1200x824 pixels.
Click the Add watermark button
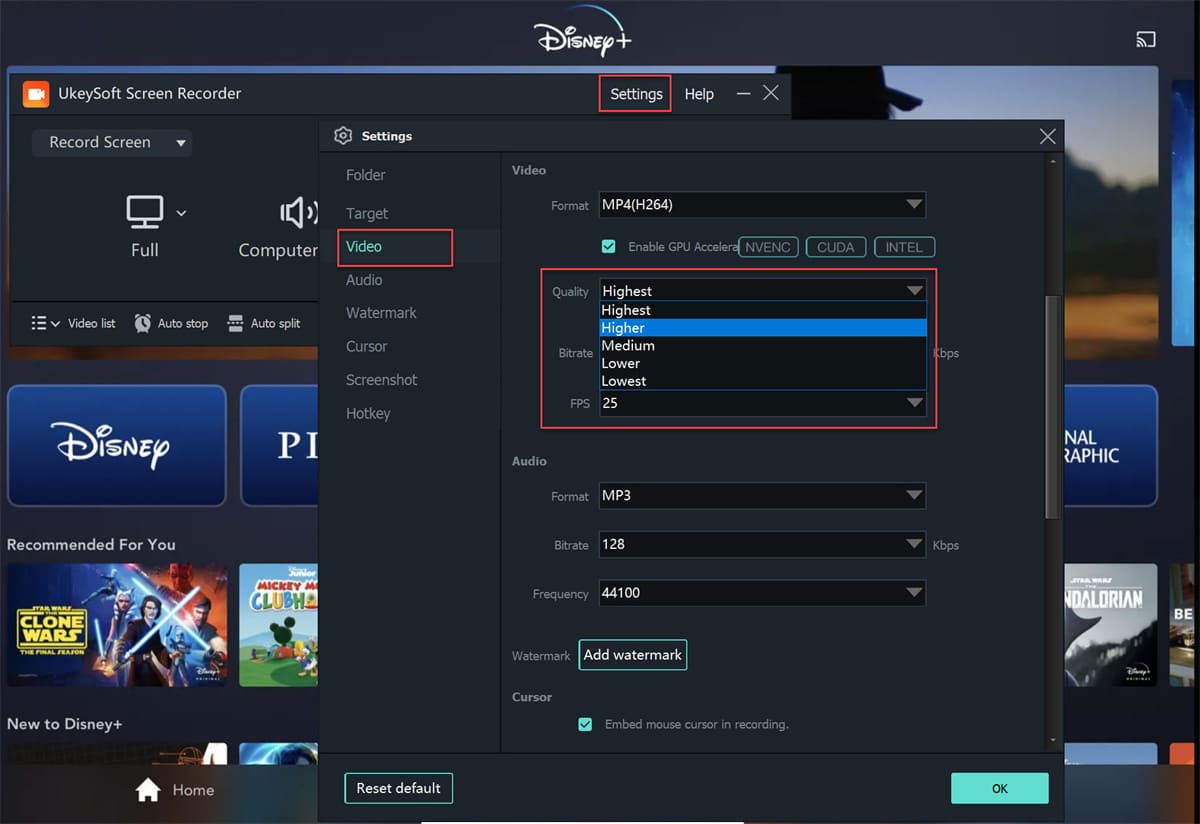tap(632, 655)
